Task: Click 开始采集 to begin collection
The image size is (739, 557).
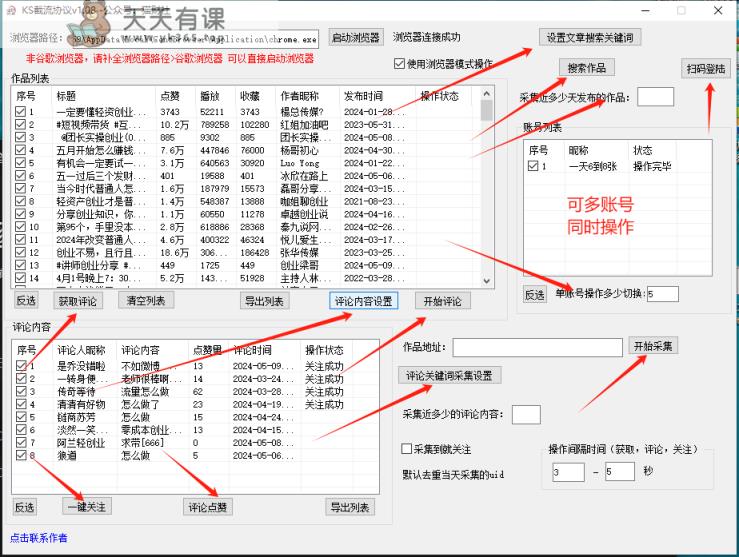Action: click(653, 346)
